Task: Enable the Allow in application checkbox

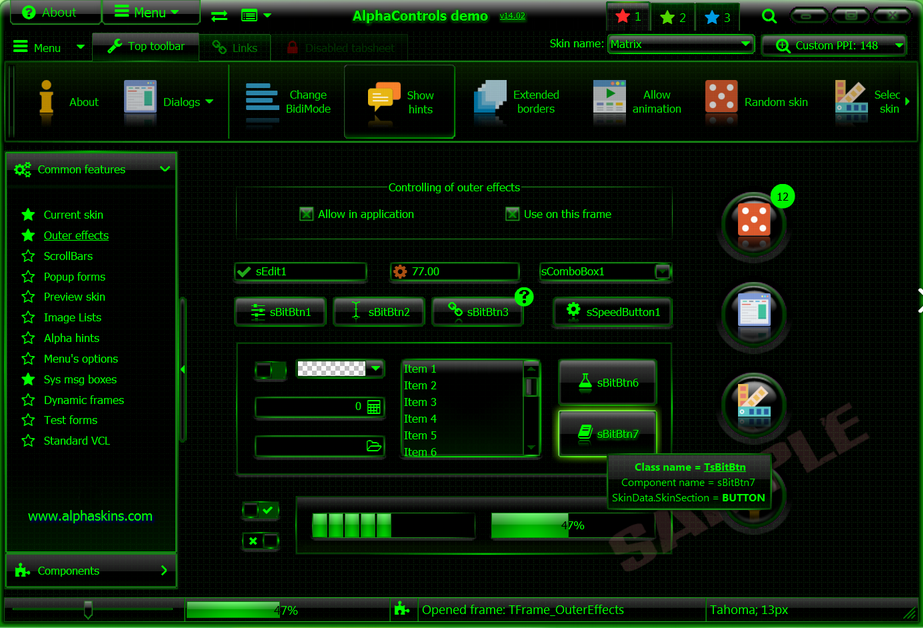Action: [x=306, y=213]
